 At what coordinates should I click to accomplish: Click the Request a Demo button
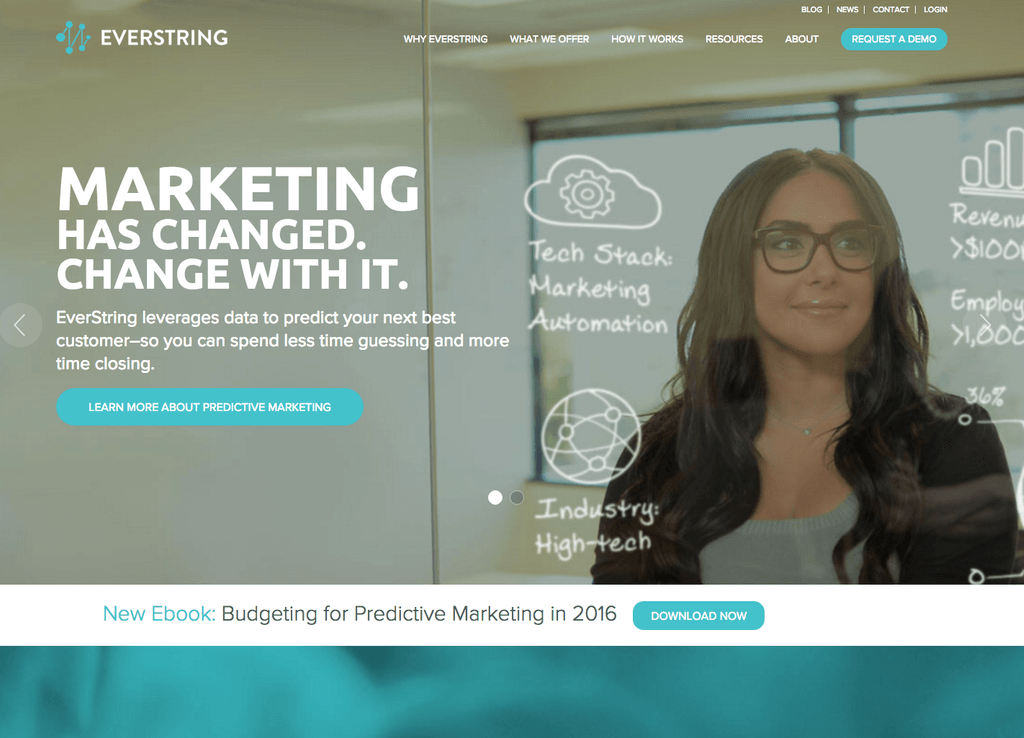tap(894, 39)
